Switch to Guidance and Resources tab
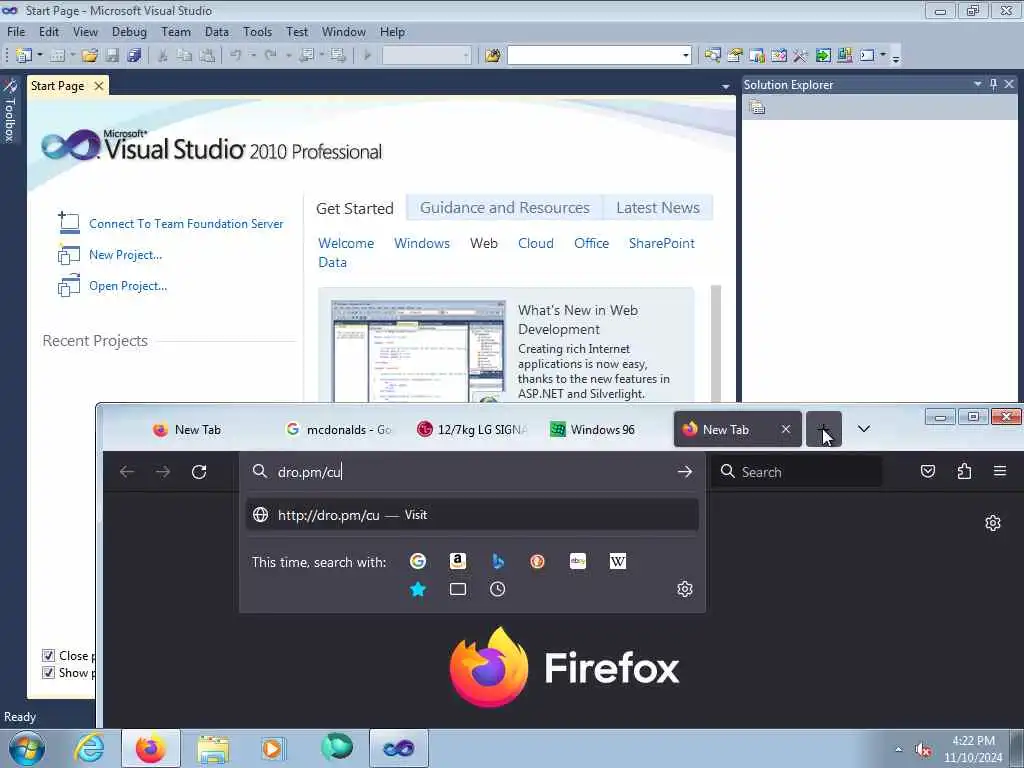The width and height of the screenshot is (1024, 768). click(505, 208)
